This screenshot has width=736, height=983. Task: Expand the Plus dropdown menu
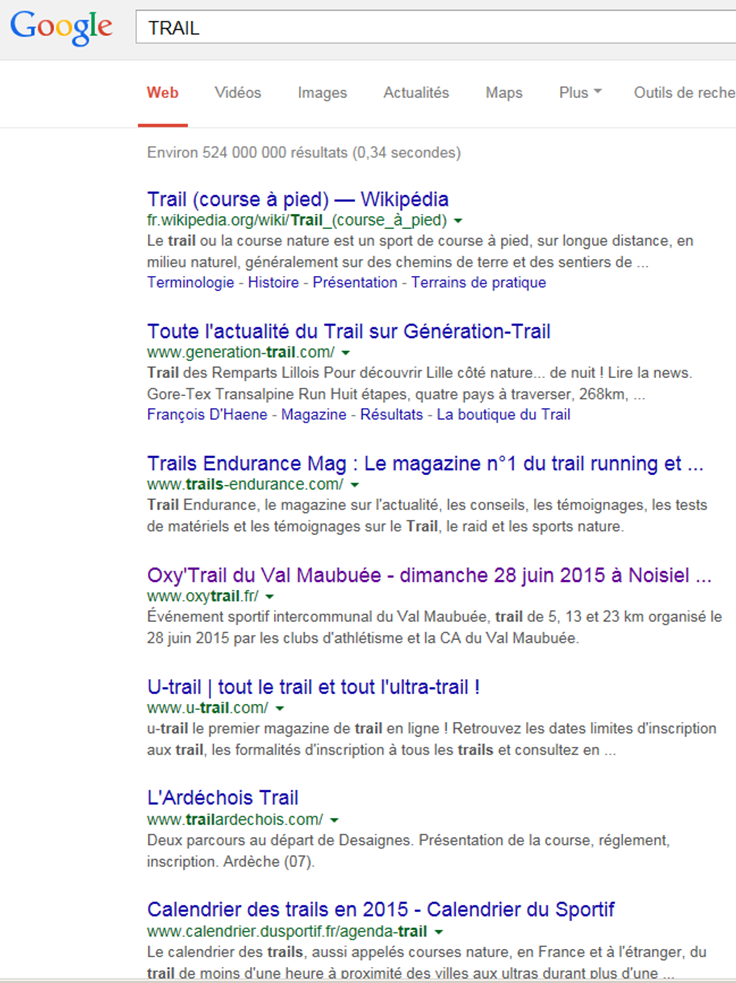pyautogui.click(x=580, y=93)
